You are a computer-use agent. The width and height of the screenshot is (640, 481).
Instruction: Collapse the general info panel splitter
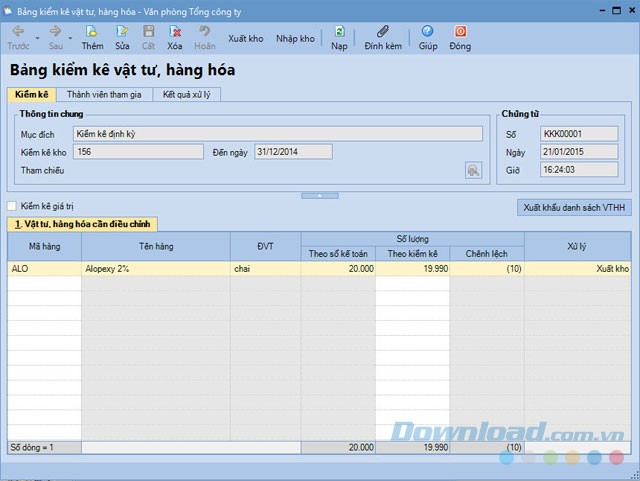tap(319, 196)
